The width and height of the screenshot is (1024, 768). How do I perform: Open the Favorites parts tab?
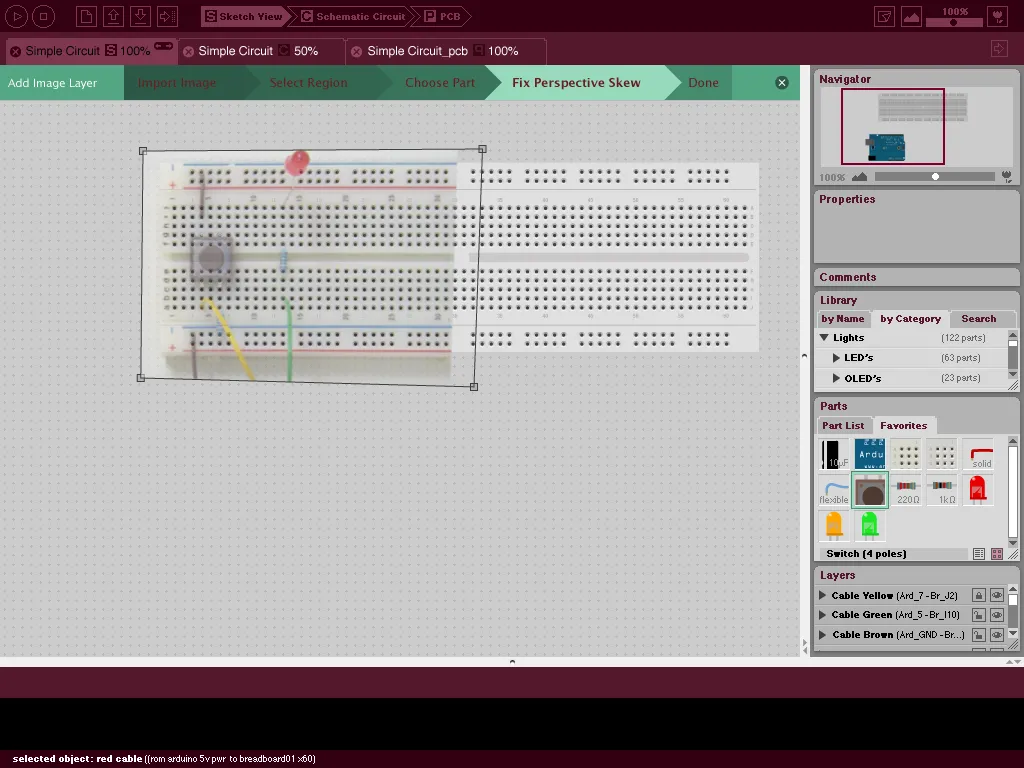click(903, 426)
